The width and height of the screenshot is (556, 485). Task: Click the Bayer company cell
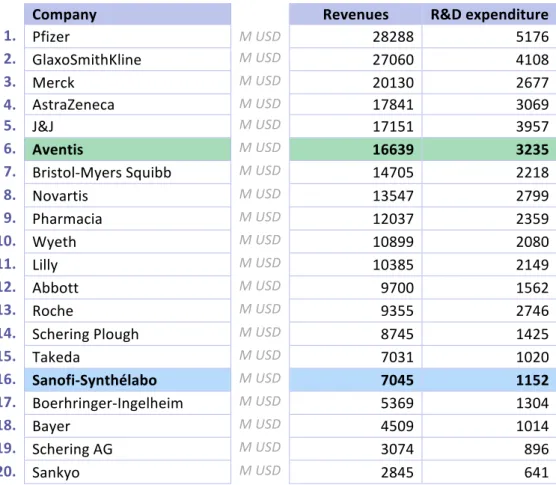pyautogui.click(x=128, y=426)
